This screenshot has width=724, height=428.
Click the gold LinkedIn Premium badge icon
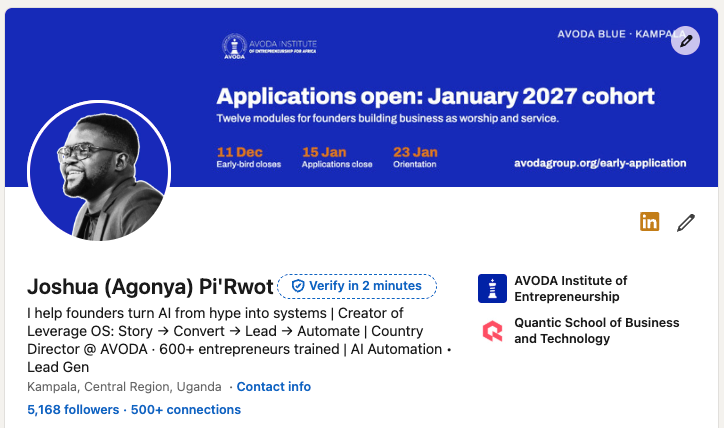click(649, 222)
